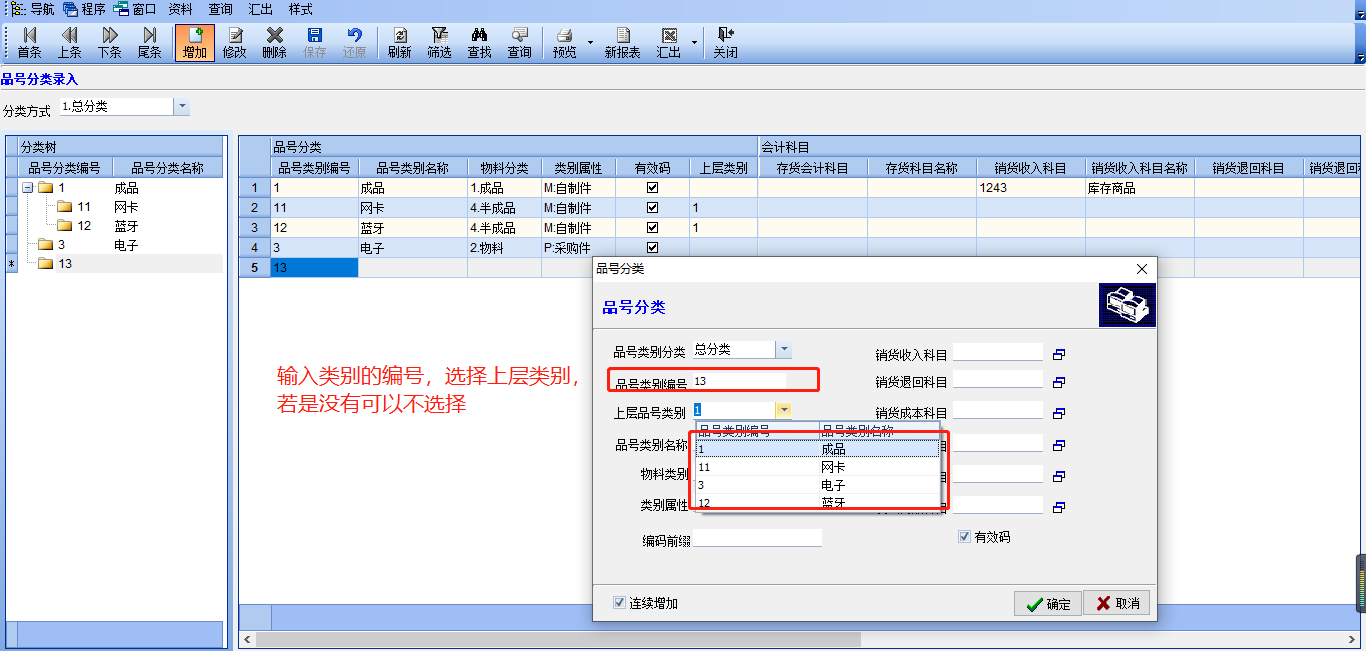Open the 程序 menu

[x=84, y=9]
